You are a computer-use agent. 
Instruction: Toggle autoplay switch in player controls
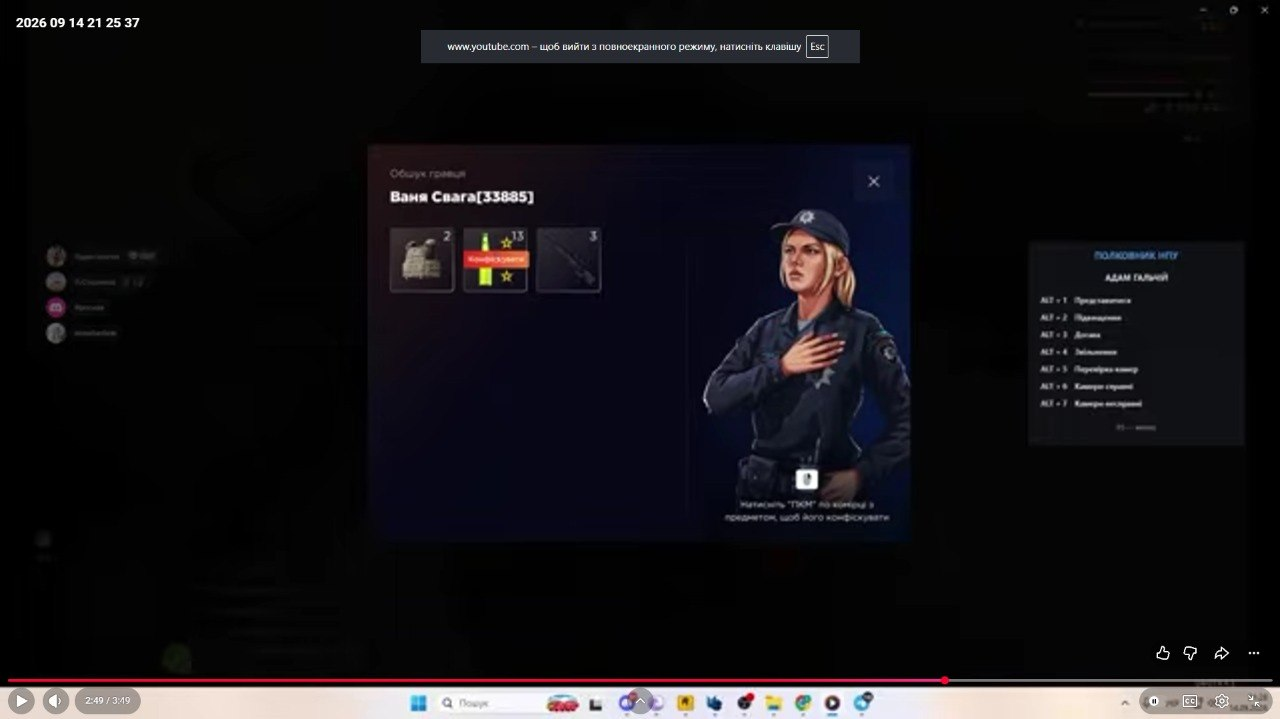coord(1154,701)
